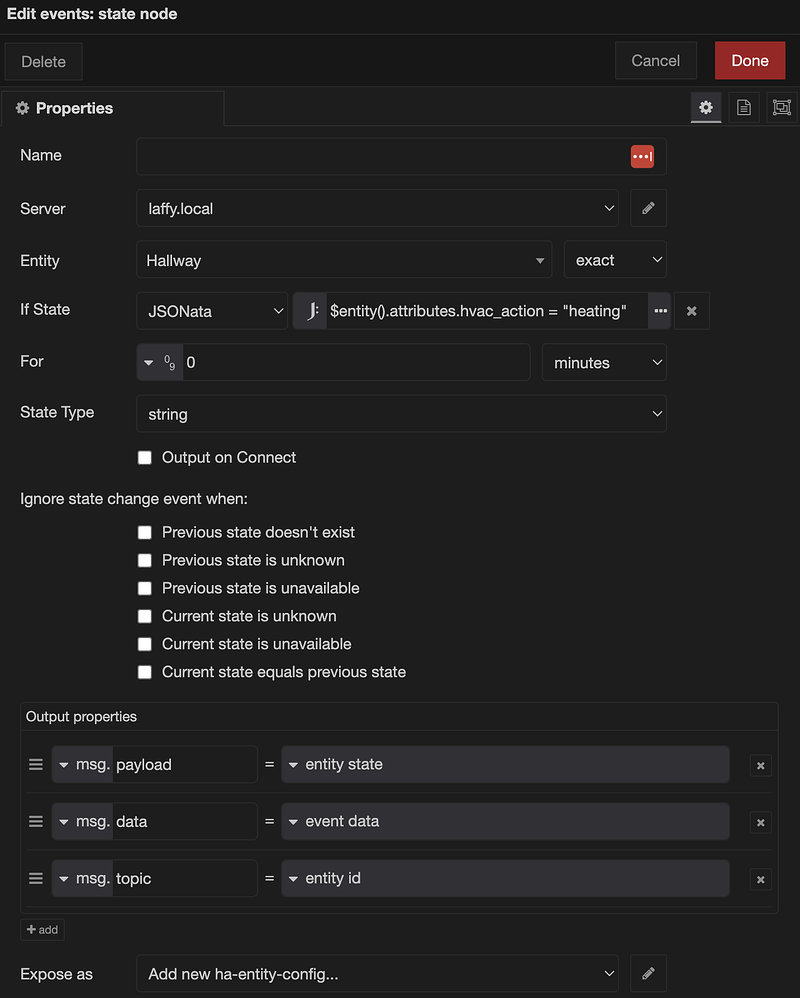The image size is (800, 998).
Task: Click the properties gear icon
Action: coord(706,108)
